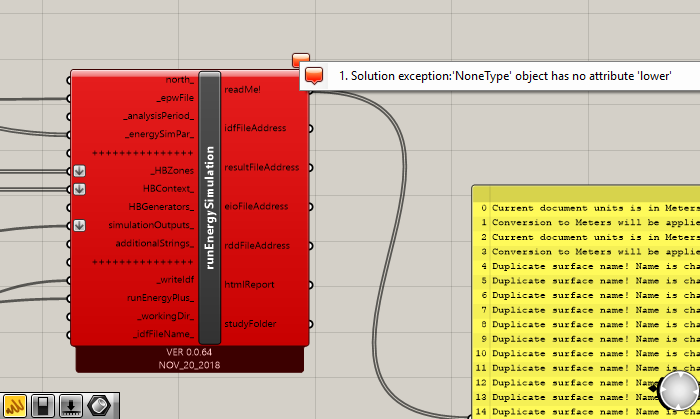Click the Solution exception error message
This screenshot has width=700, height=419.
504,76
